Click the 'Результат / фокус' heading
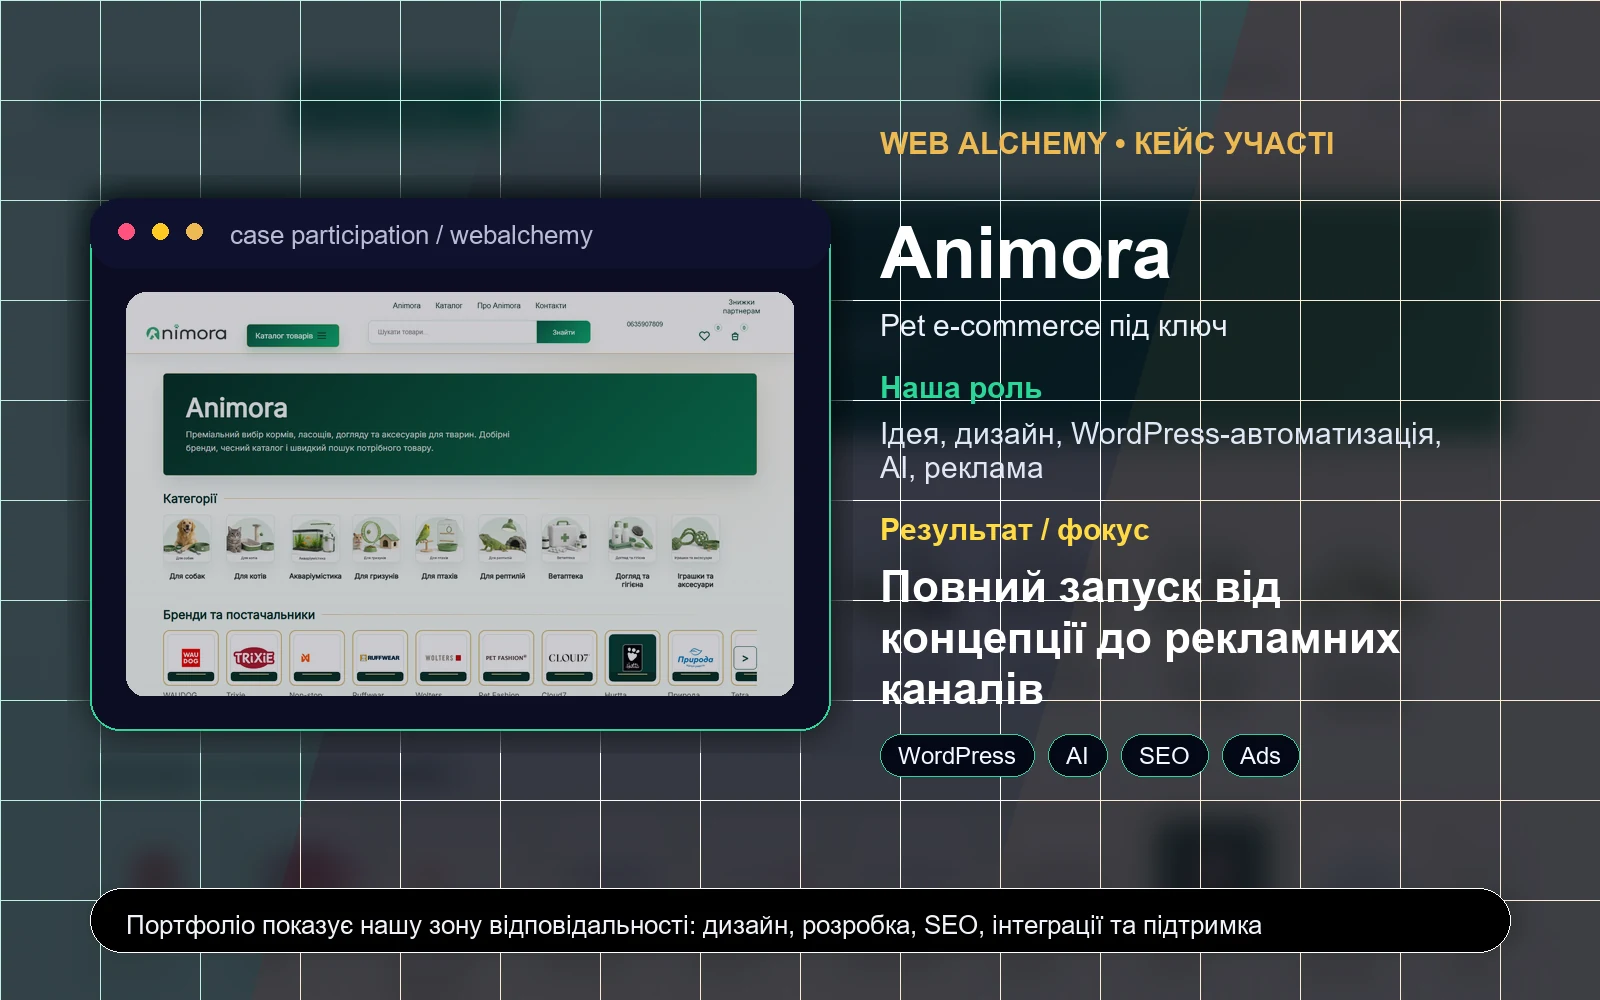This screenshot has height=1000, width=1600. [x=1014, y=530]
